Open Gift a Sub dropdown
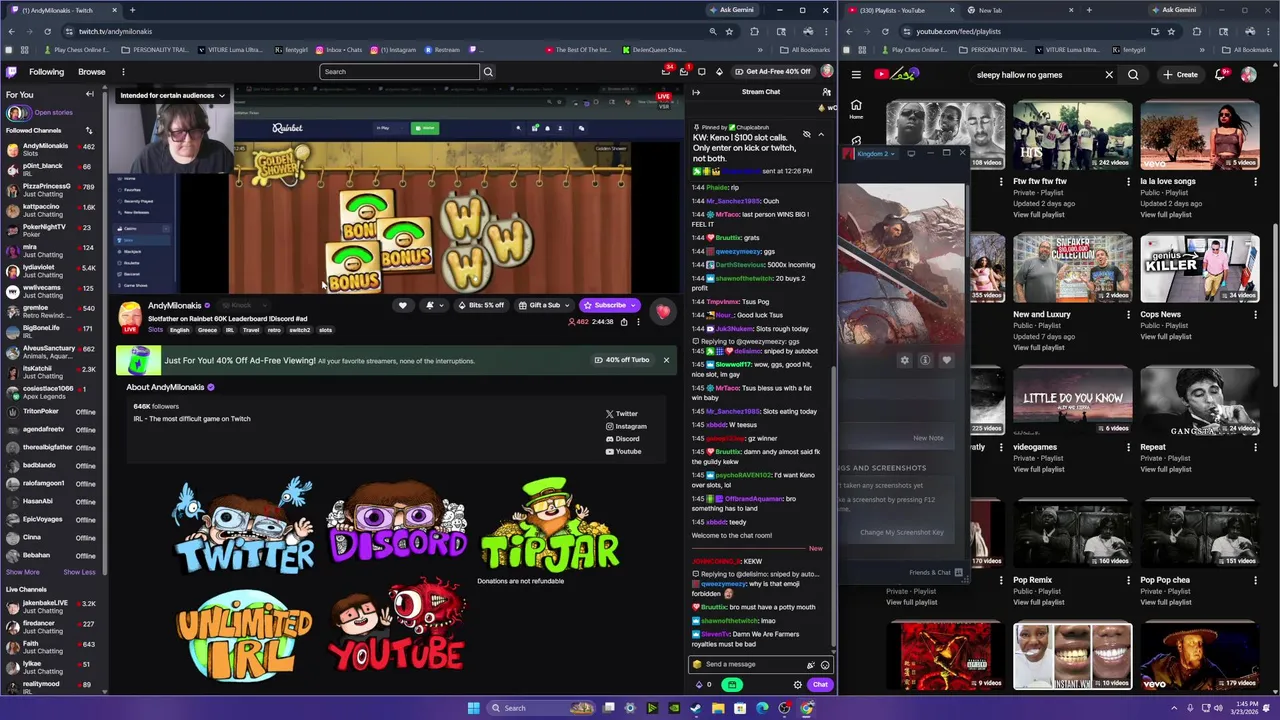Viewport: 1280px width, 720px height. (547, 305)
